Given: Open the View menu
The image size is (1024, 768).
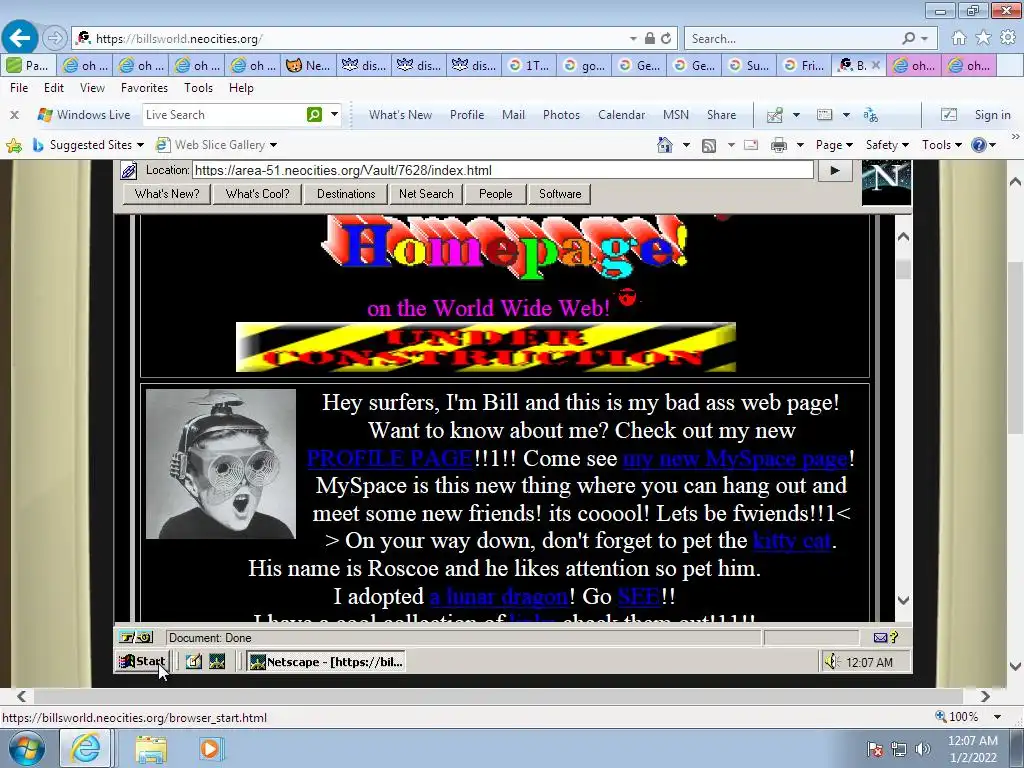Looking at the screenshot, I should tap(92, 88).
